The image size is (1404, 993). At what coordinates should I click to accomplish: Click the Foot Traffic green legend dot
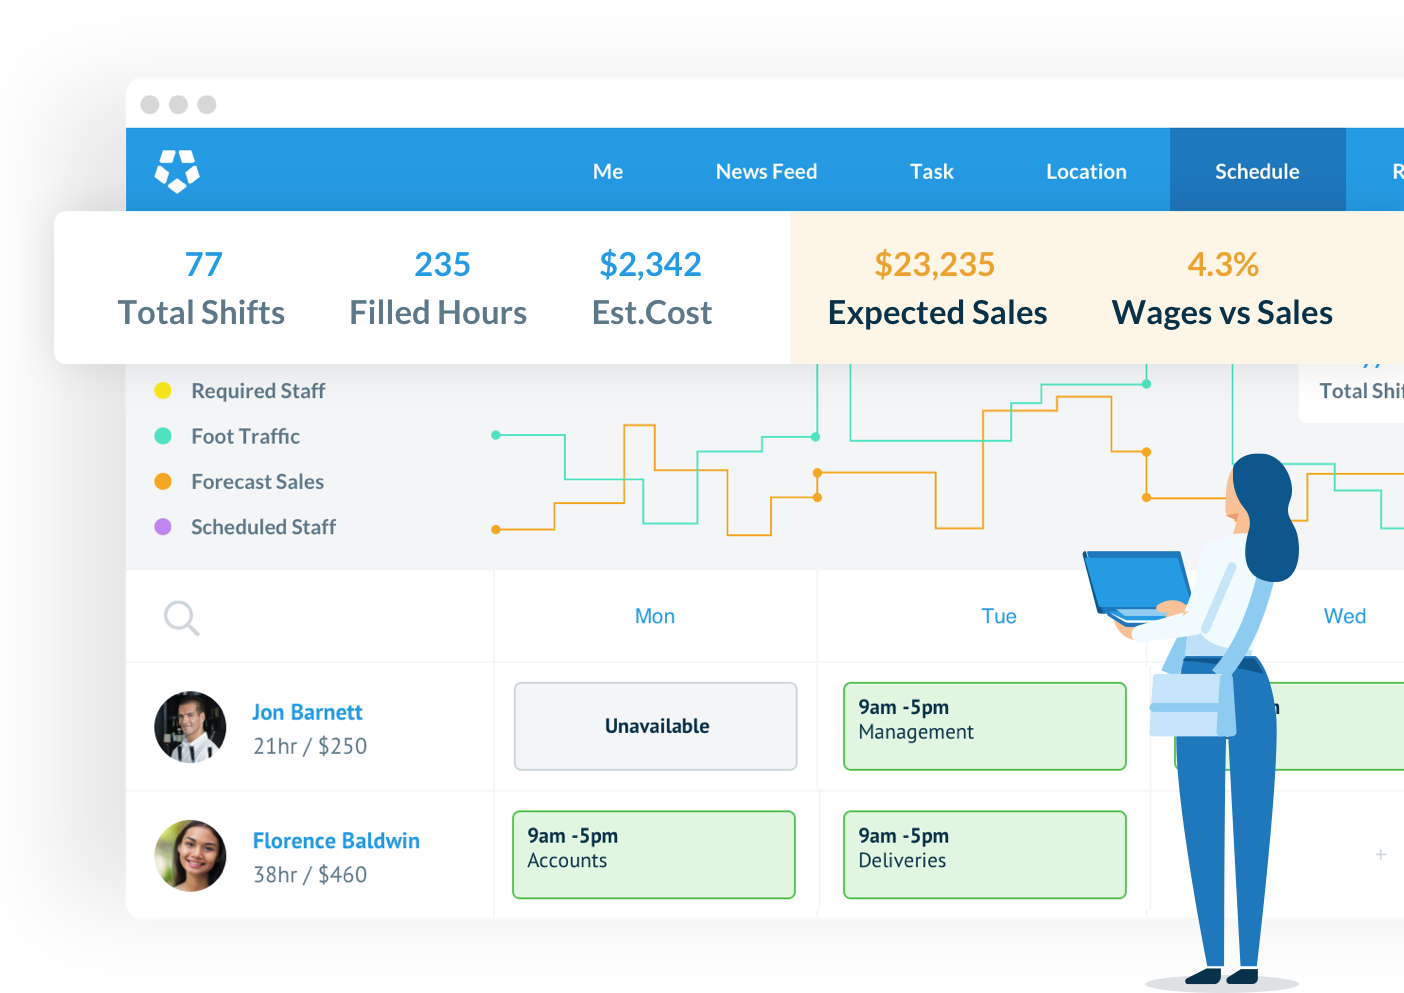[x=163, y=436]
